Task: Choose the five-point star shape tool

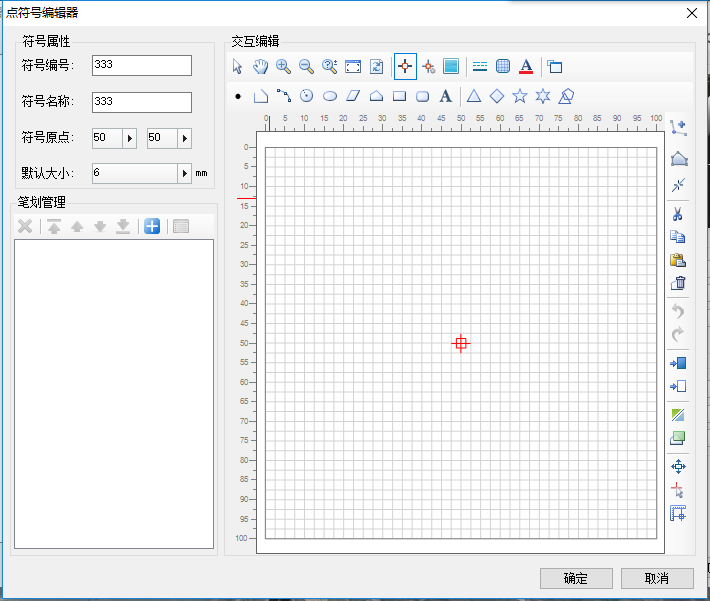Action: [x=520, y=97]
